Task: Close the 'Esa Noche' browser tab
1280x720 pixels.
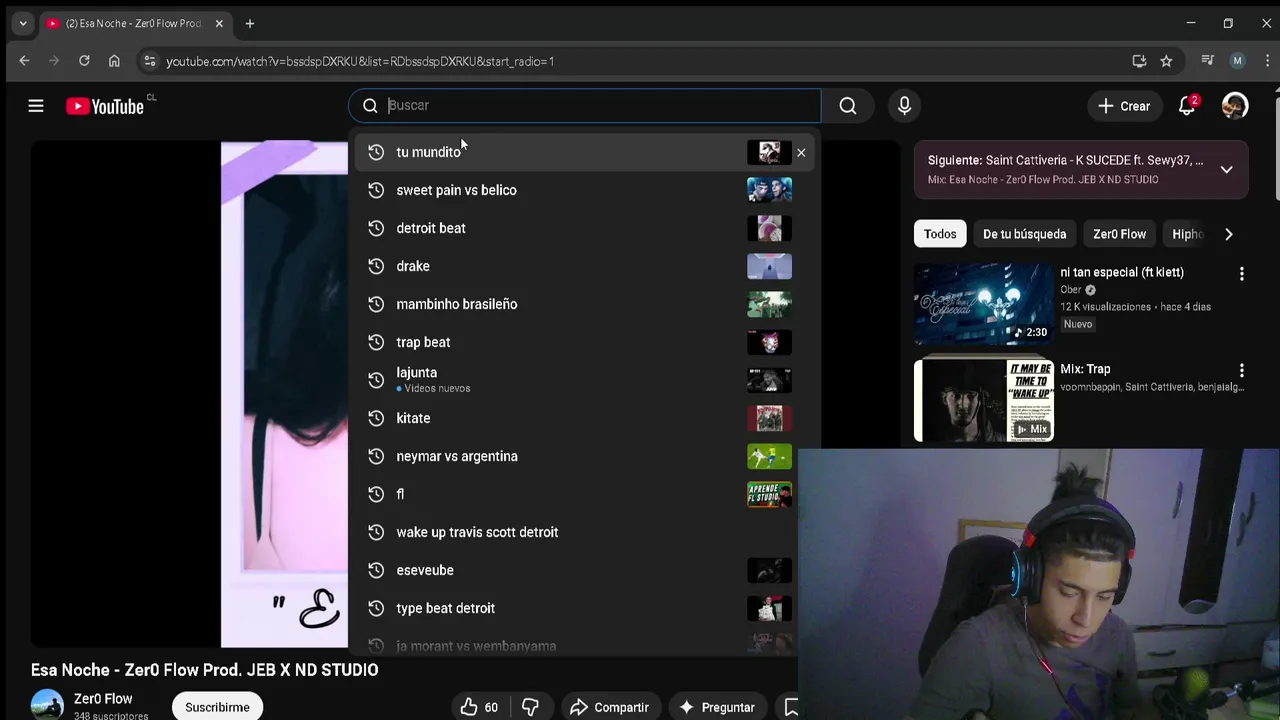Action: coord(219,23)
